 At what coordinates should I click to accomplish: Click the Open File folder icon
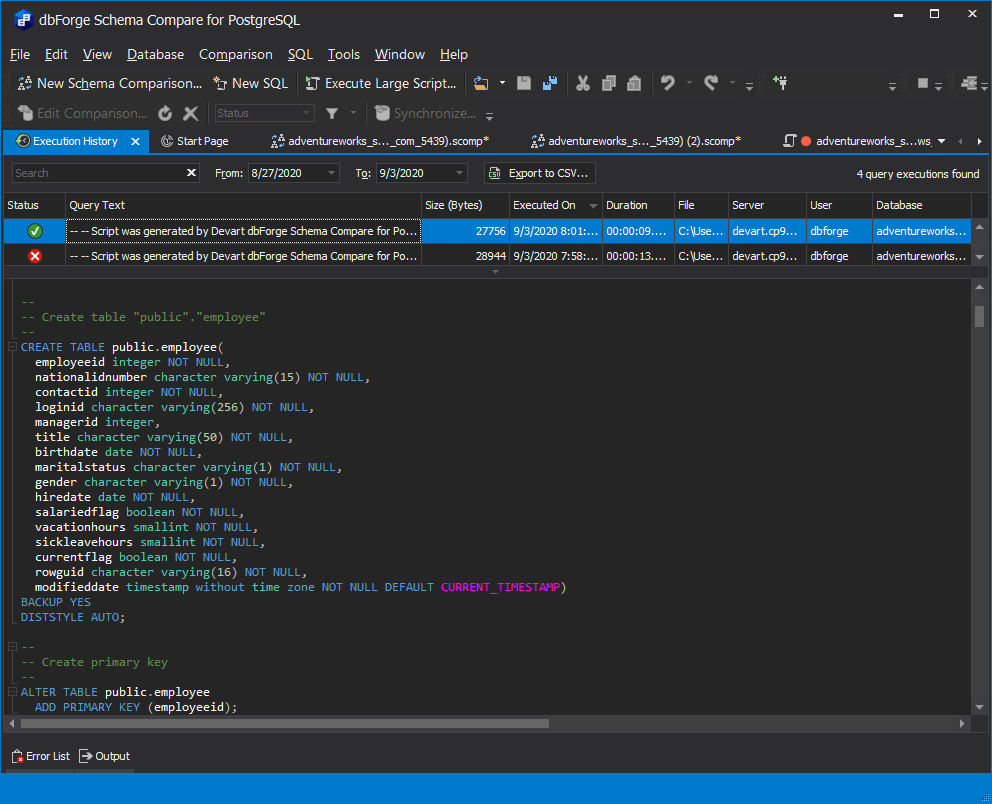[x=481, y=83]
